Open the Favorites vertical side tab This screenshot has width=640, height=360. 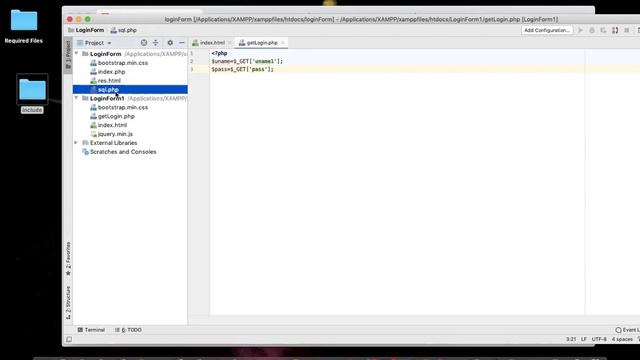[x=68, y=258]
